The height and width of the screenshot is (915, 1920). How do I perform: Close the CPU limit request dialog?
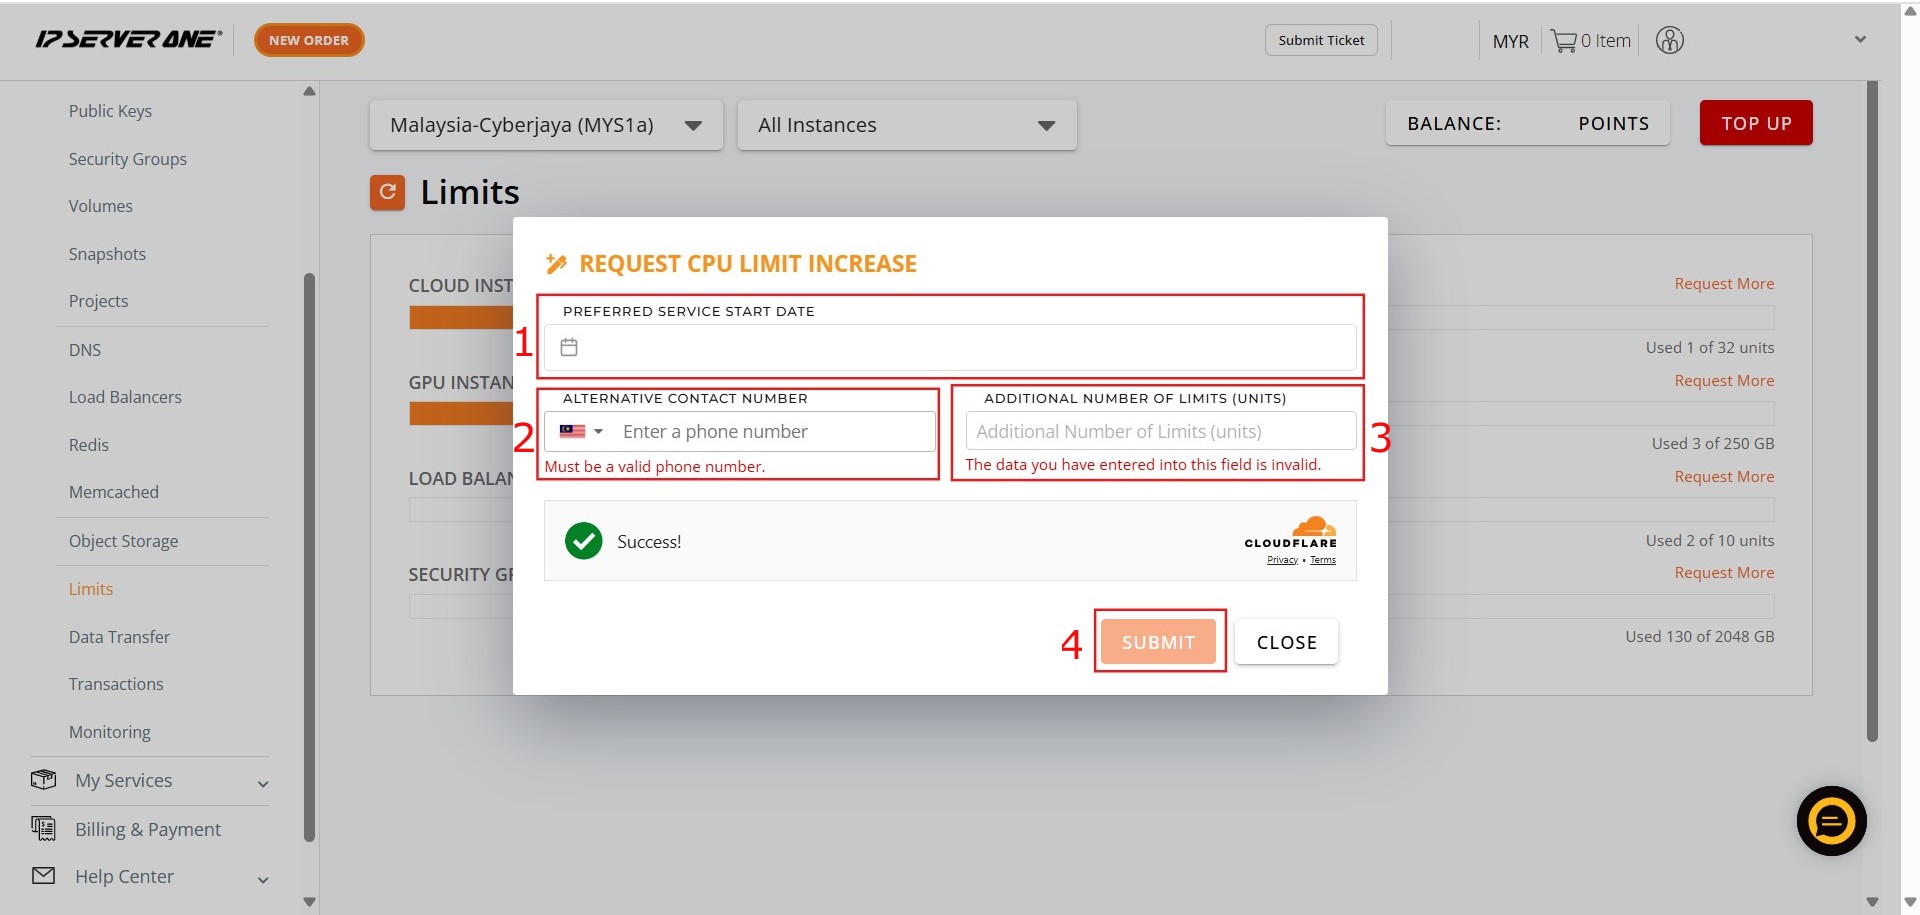tap(1285, 642)
